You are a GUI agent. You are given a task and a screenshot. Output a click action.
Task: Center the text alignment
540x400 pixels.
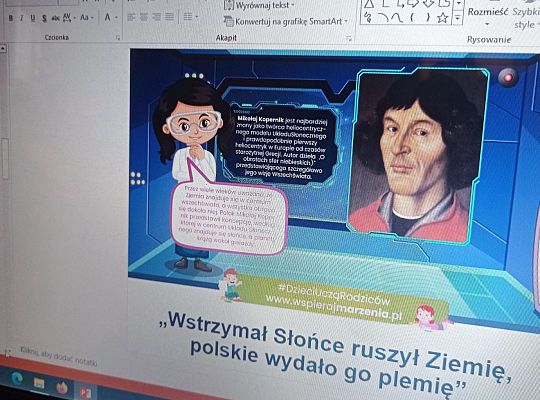click(144, 17)
